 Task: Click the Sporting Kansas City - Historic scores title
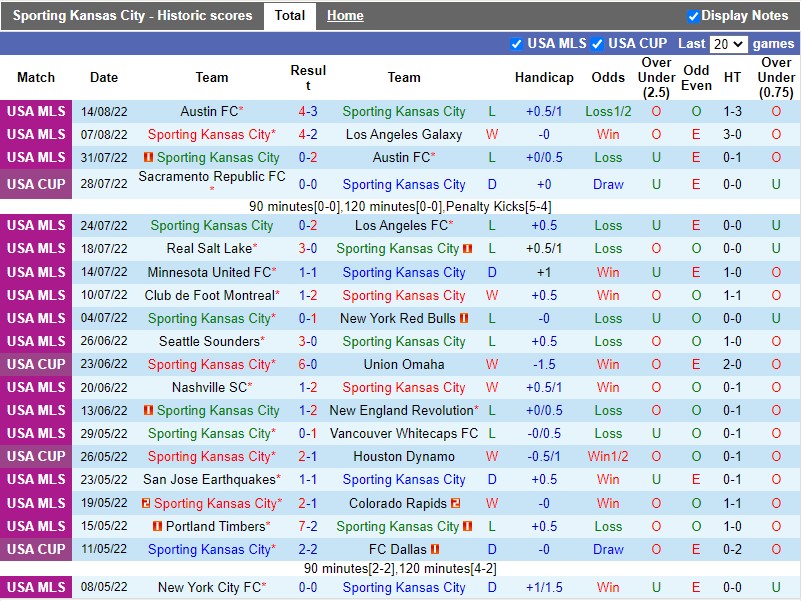[132, 16]
